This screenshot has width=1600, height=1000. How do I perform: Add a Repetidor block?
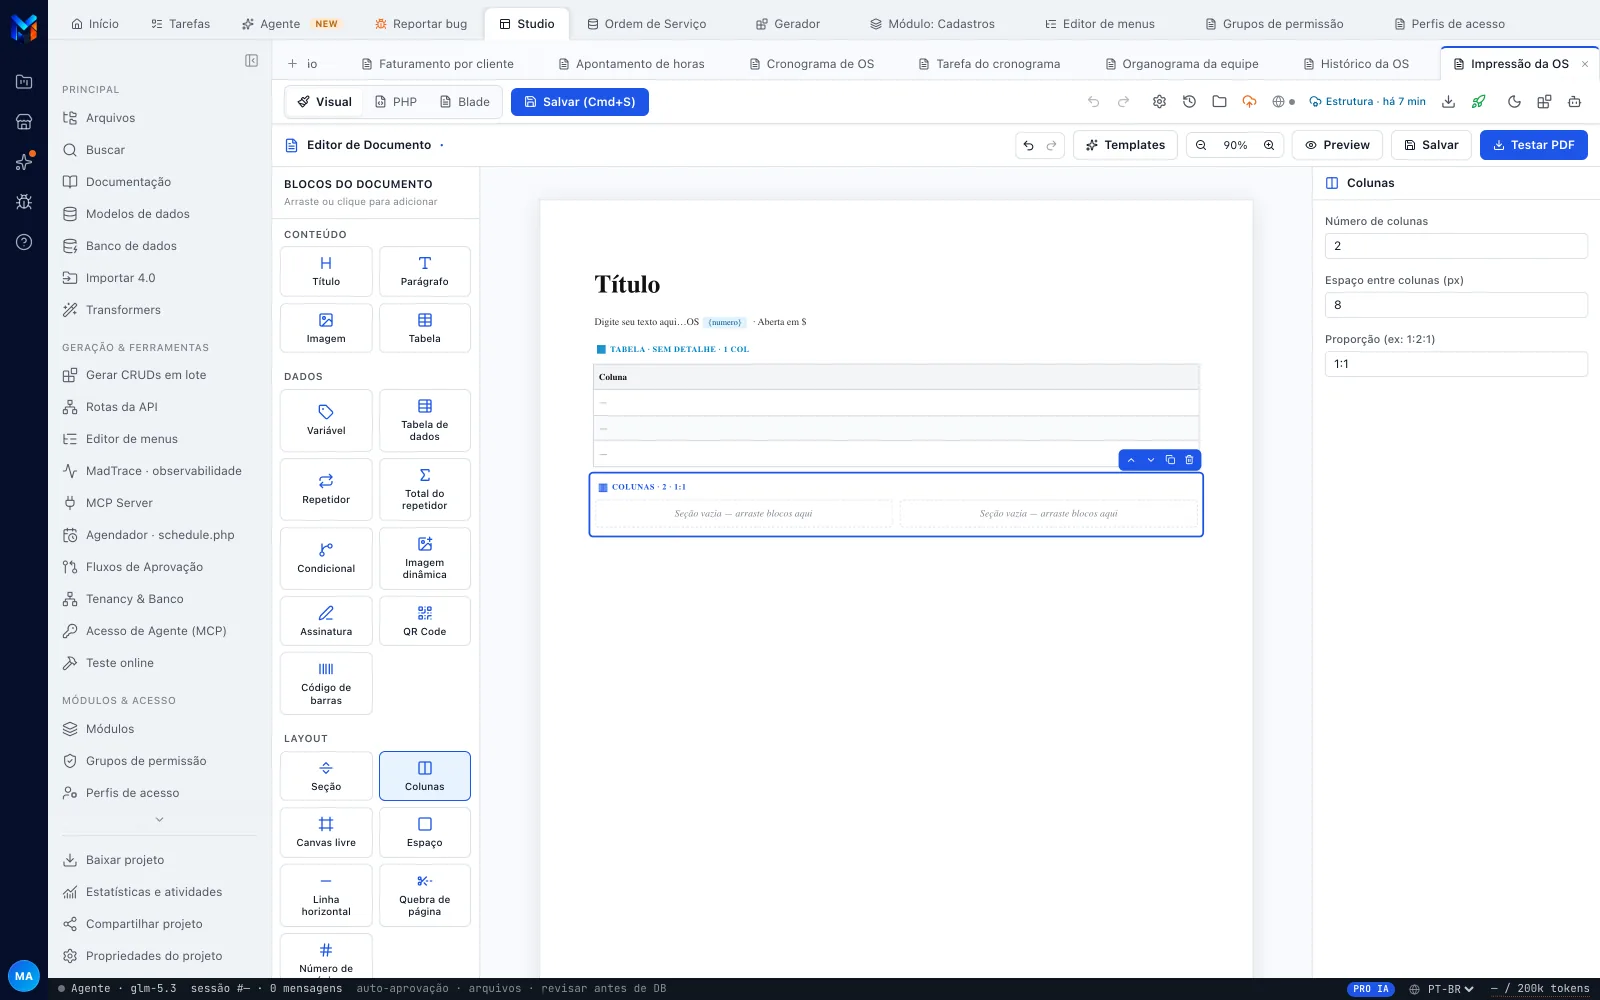pyautogui.click(x=326, y=489)
